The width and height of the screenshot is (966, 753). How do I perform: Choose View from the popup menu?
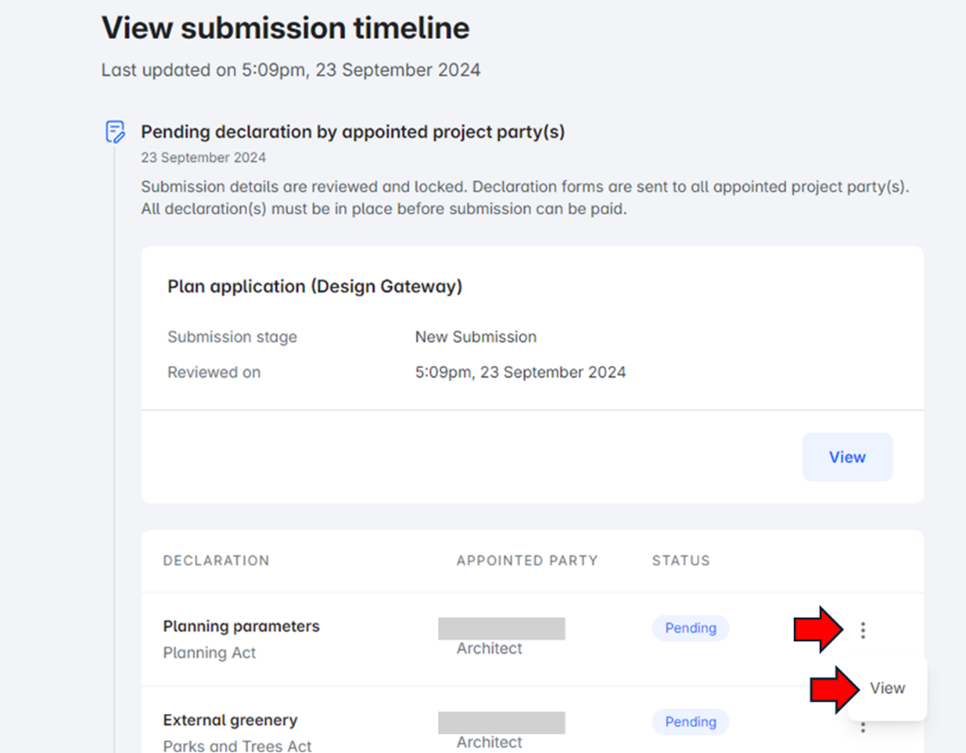coord(887,688)
